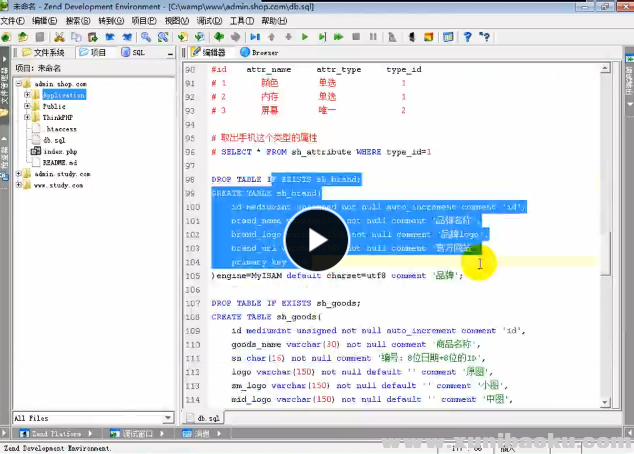
Task: Expand the ThinkPHP folder node
Action: [27, 117]
